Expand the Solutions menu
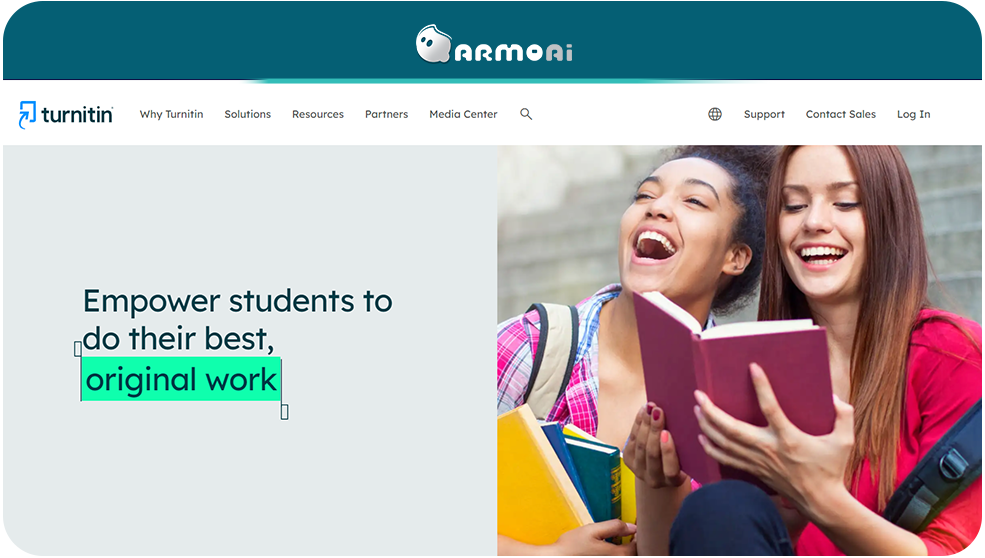985x558 pixels. [248, 114]
